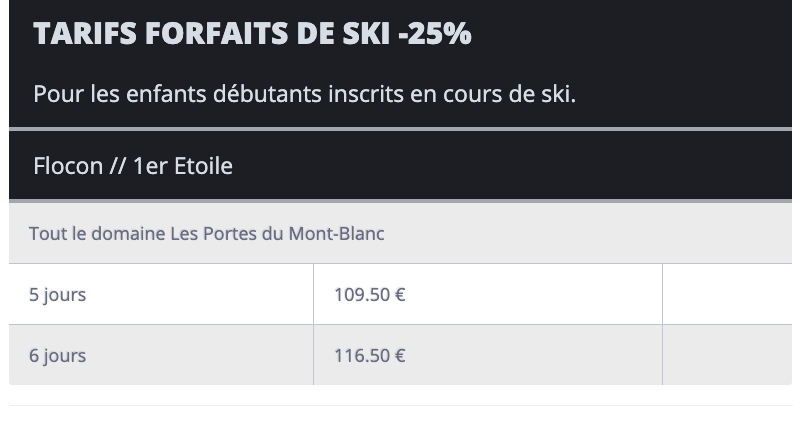Click the word 'Flocon' in dark header

68,166
